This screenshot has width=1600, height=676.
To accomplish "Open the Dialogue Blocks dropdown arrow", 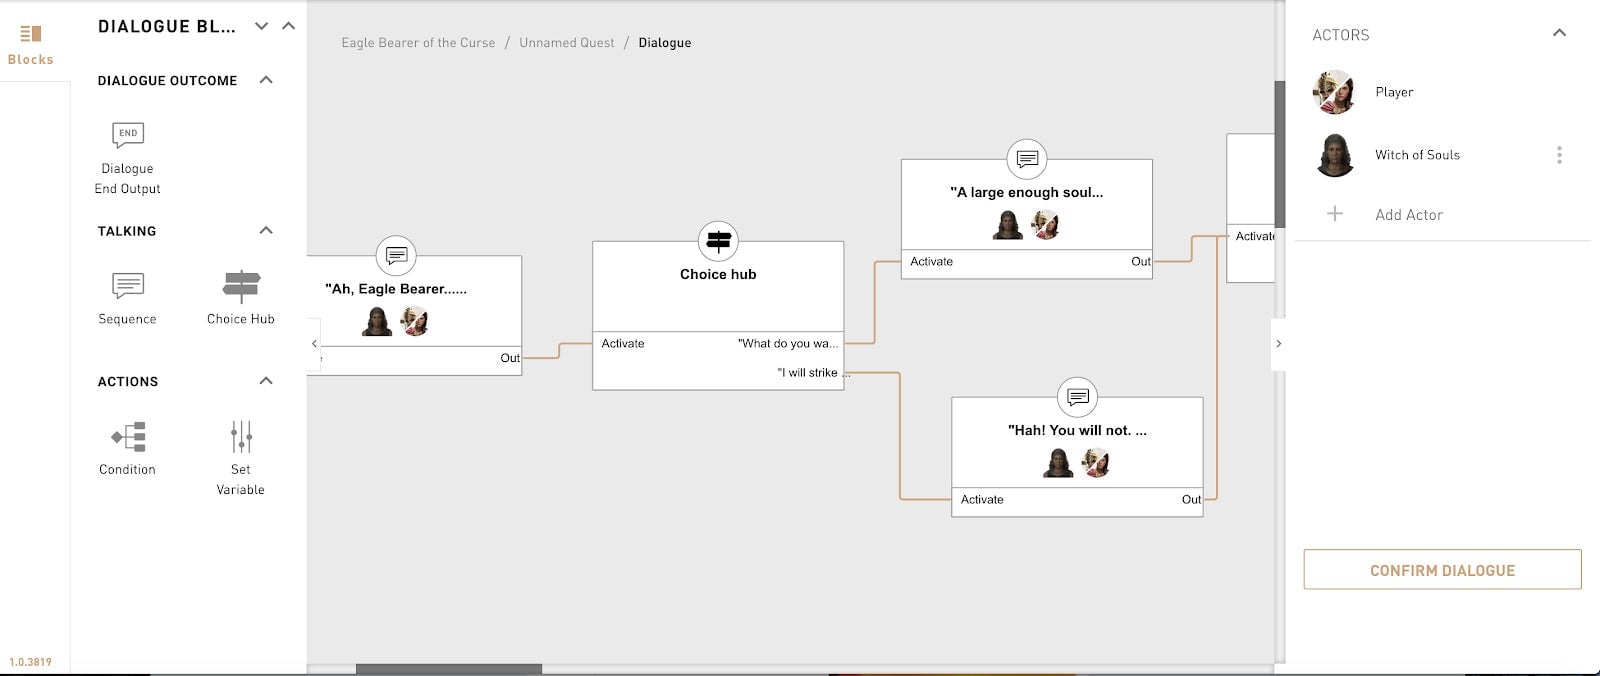I will pyautogui.click(x=262, y=26).
